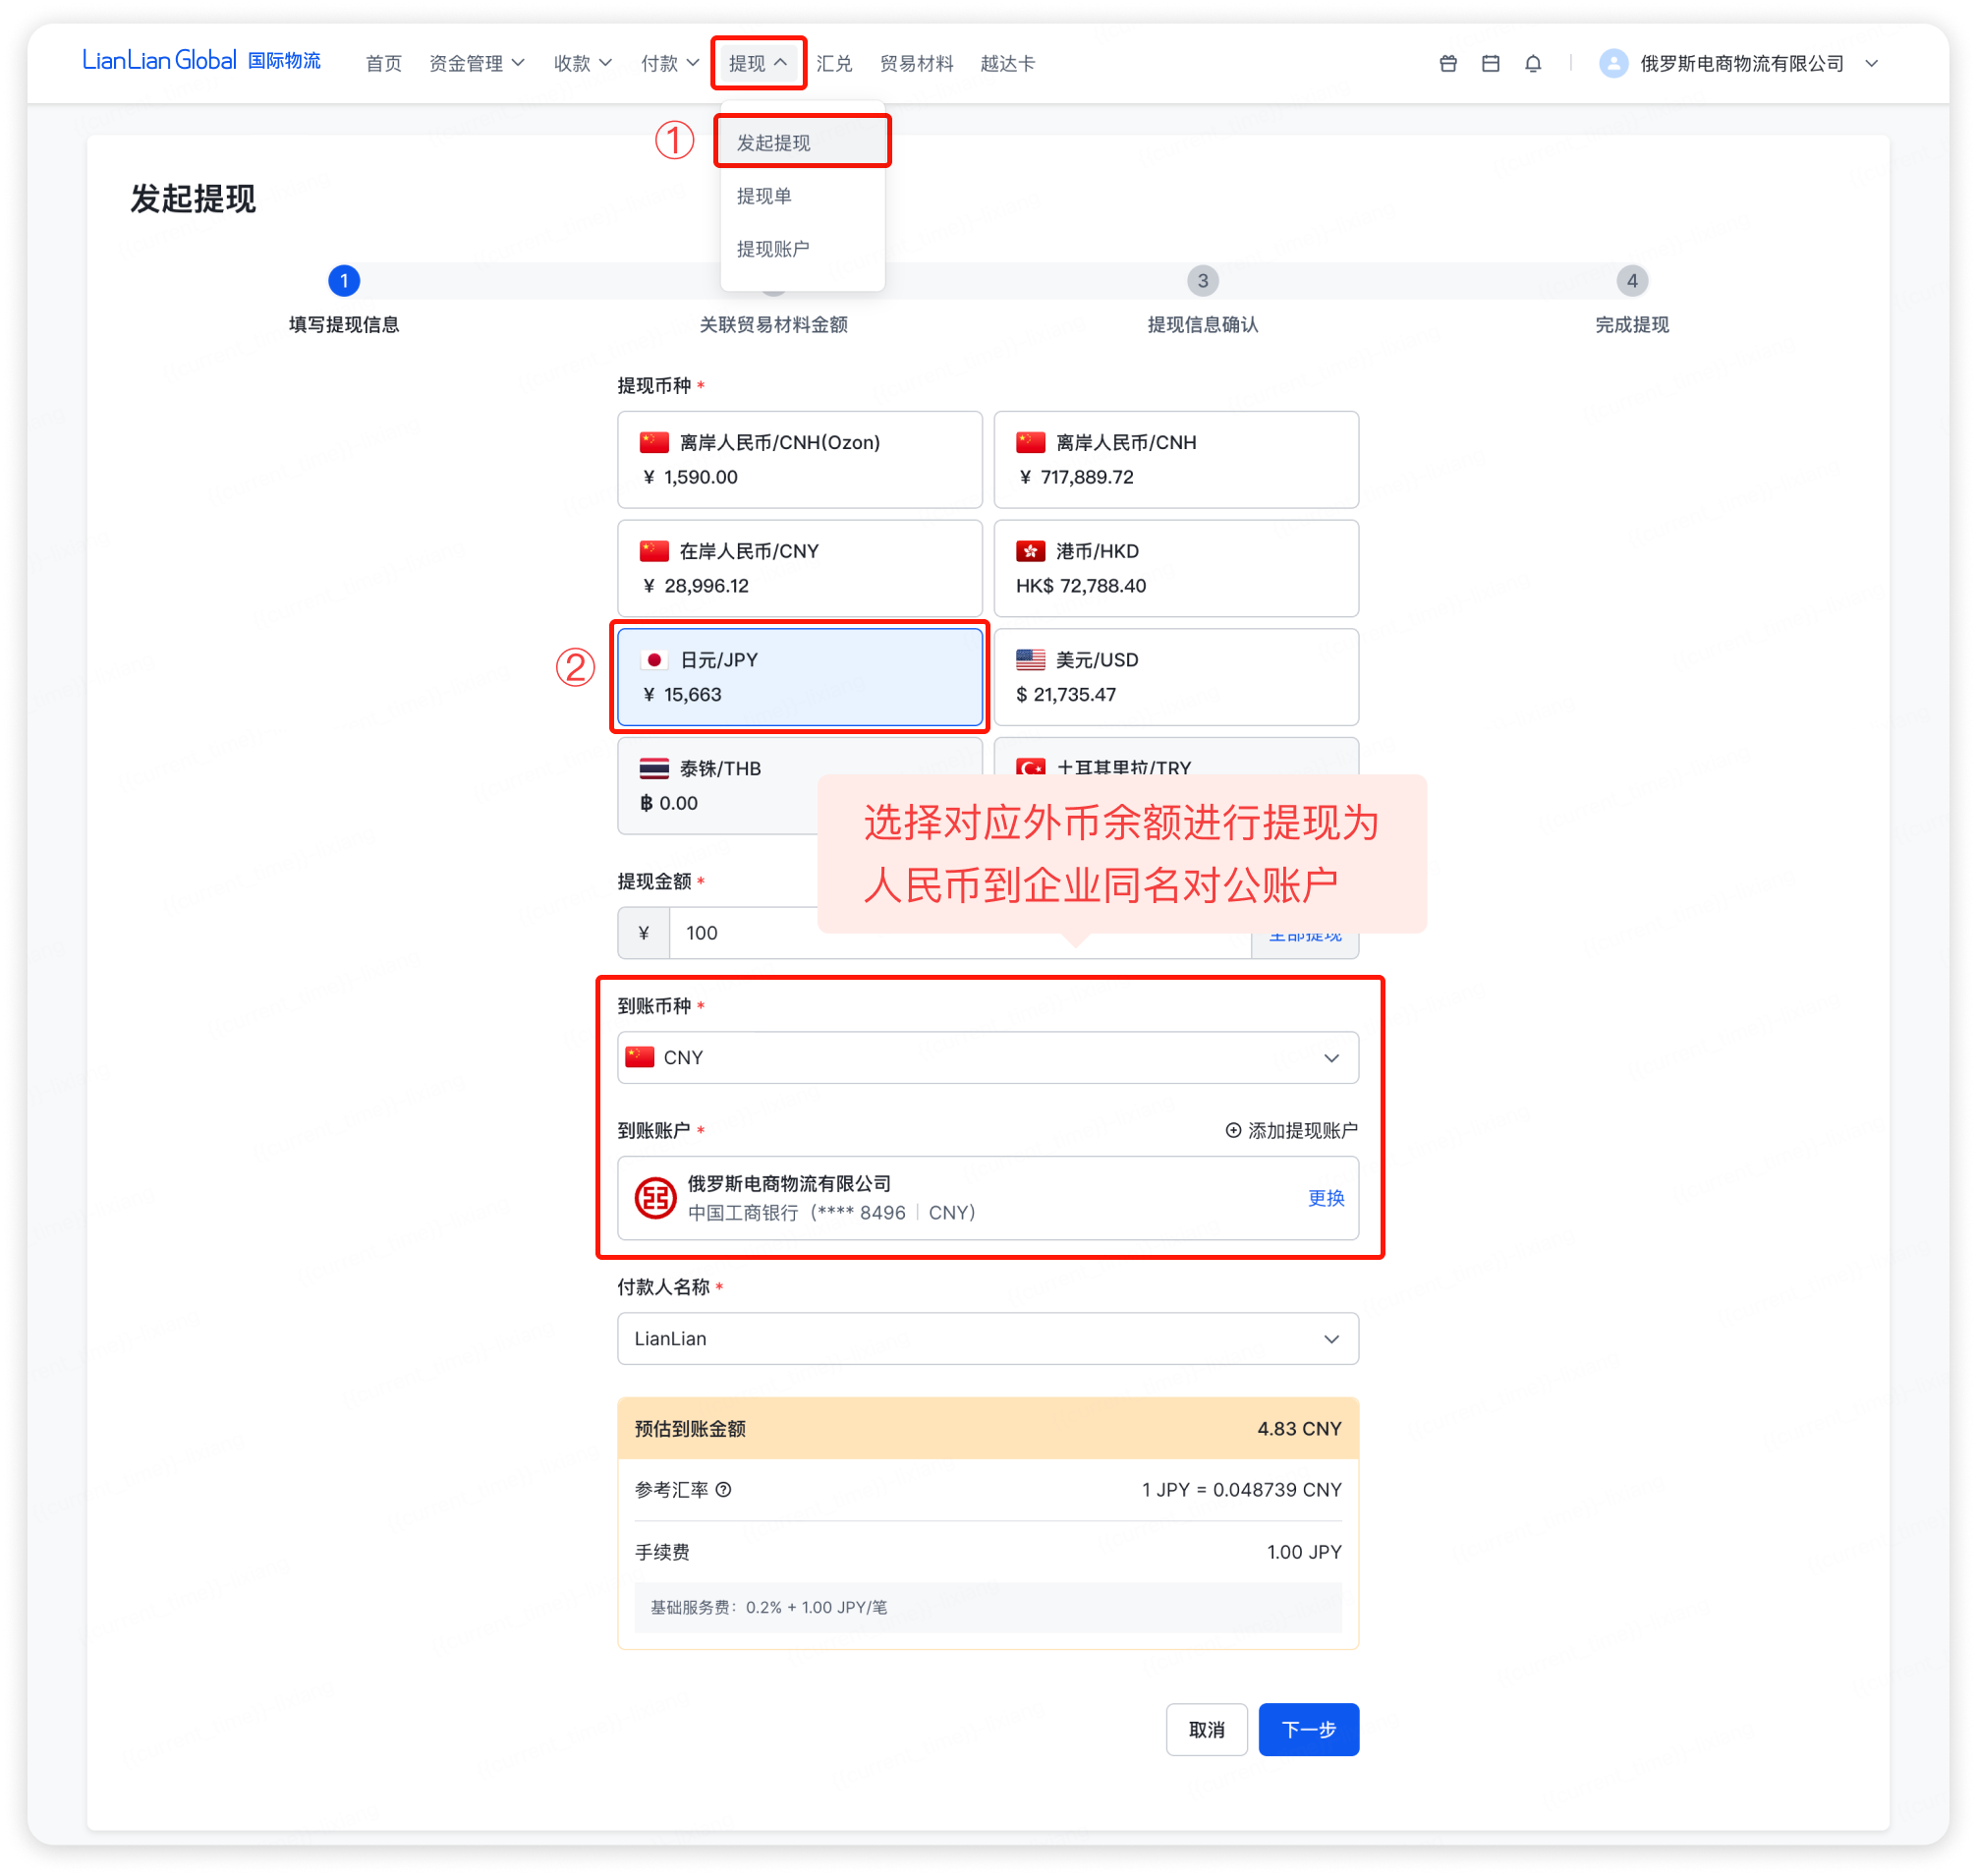Viewport: 1977px width, 1876px height.
Task: Choose 提现单 from the dropdown menu
Action: click(x=764, y=196)
